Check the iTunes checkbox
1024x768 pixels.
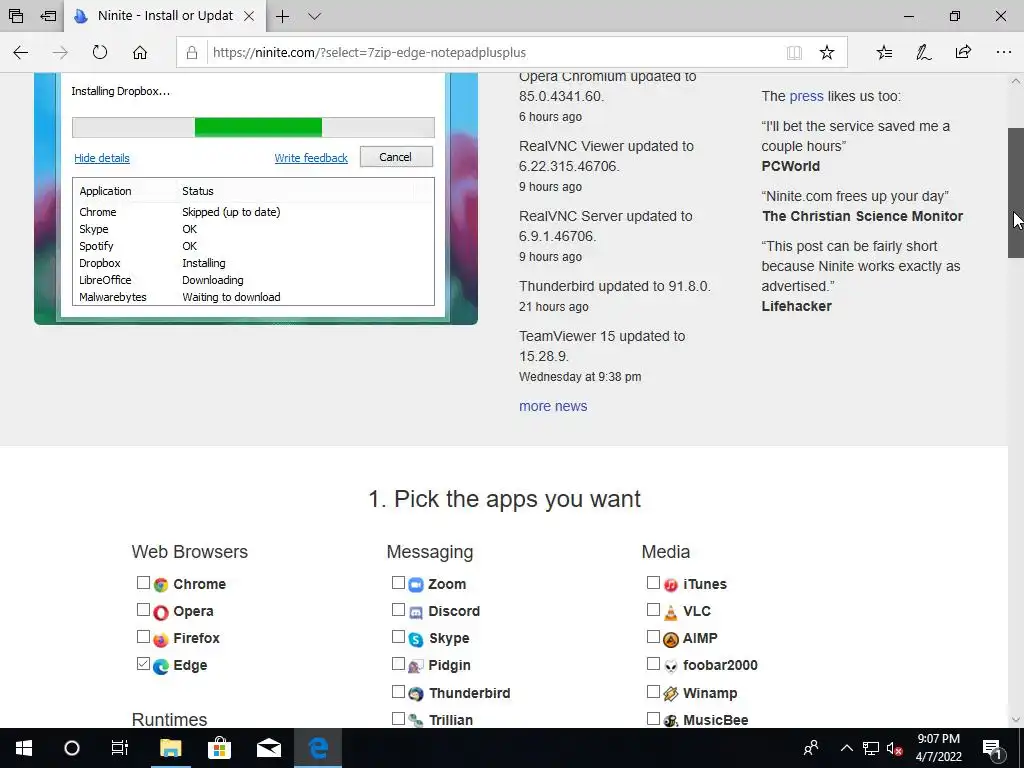653,583
